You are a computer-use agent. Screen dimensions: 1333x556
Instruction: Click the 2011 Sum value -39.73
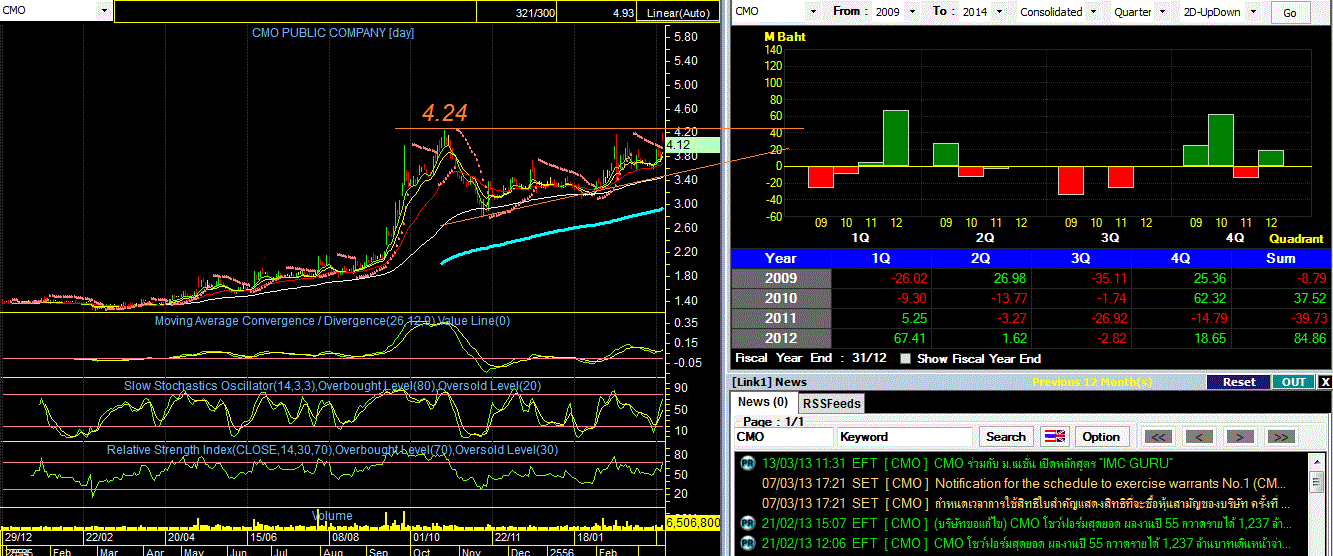coord(1306,318)
